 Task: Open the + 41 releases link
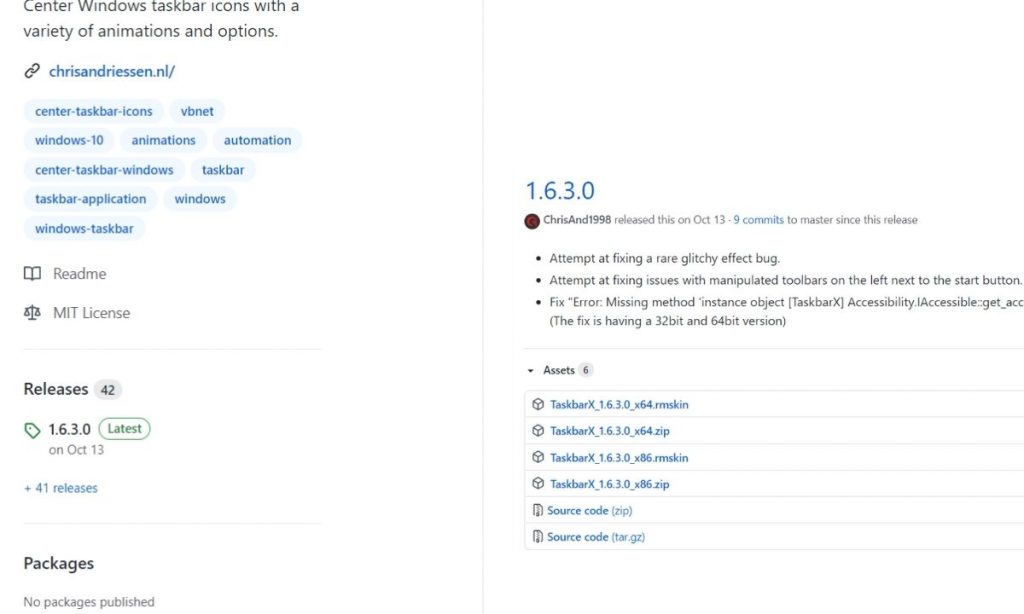(x=61, y=488)
